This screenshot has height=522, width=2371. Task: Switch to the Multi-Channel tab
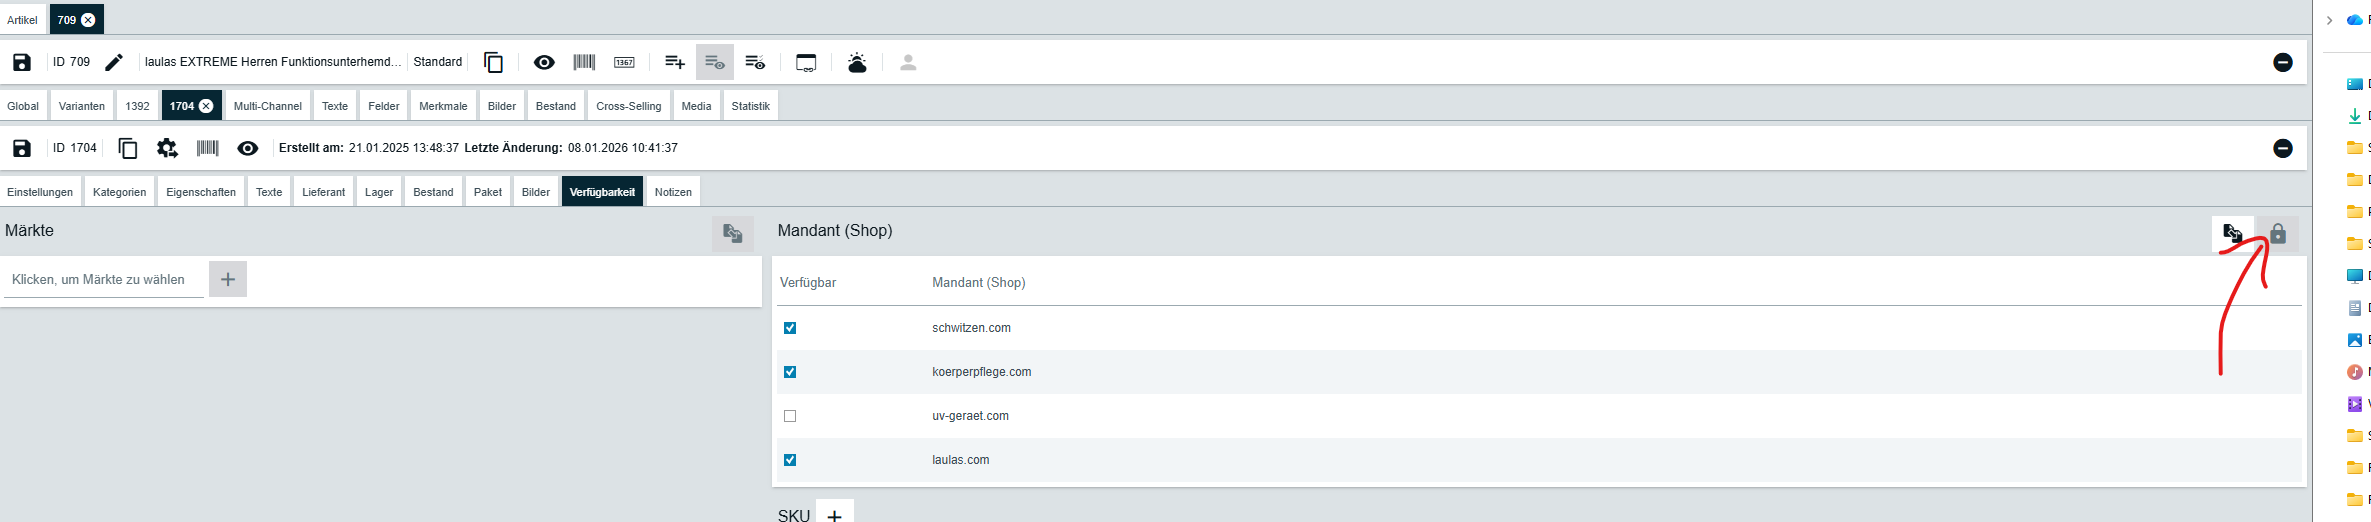click(267, 106)
